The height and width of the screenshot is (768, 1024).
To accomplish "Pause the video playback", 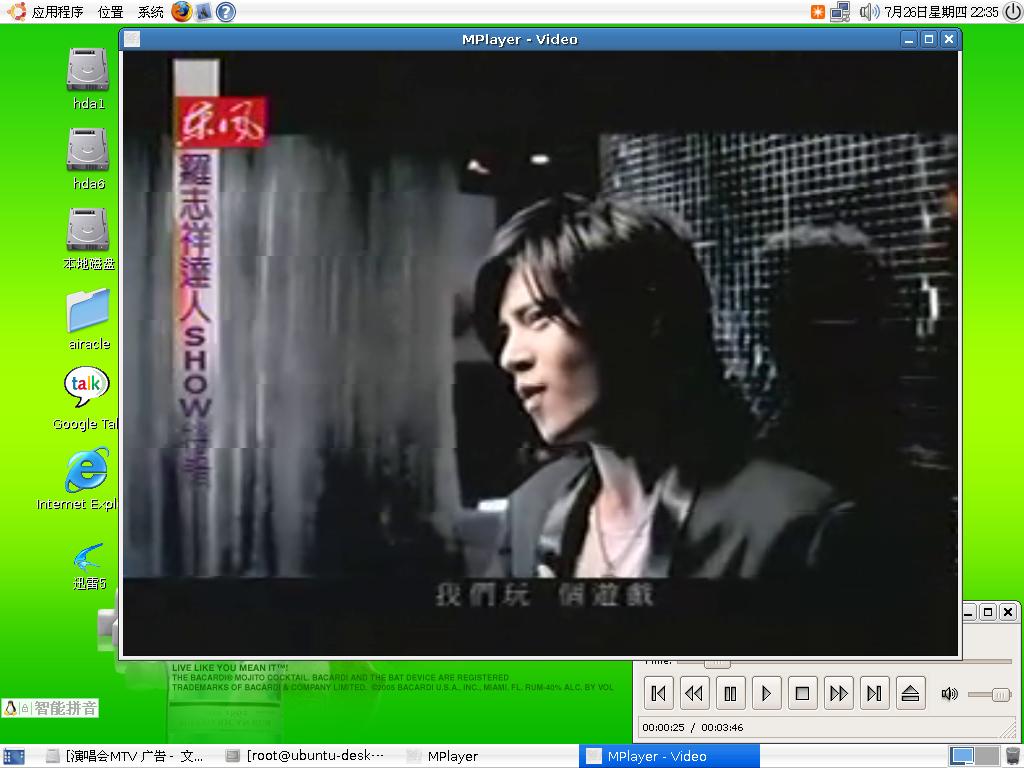I will (x=730, y=693).
